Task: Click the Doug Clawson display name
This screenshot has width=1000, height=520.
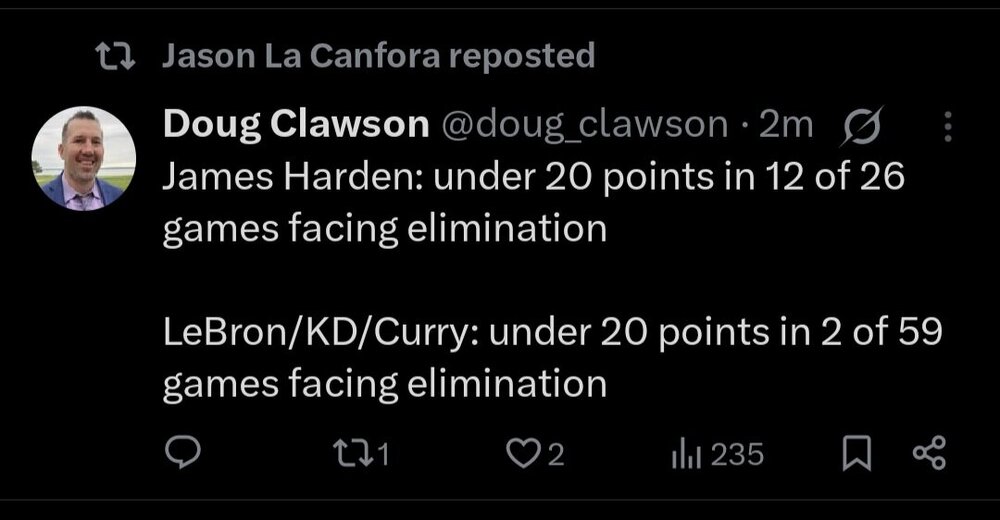Action: [x=295, y=124]
